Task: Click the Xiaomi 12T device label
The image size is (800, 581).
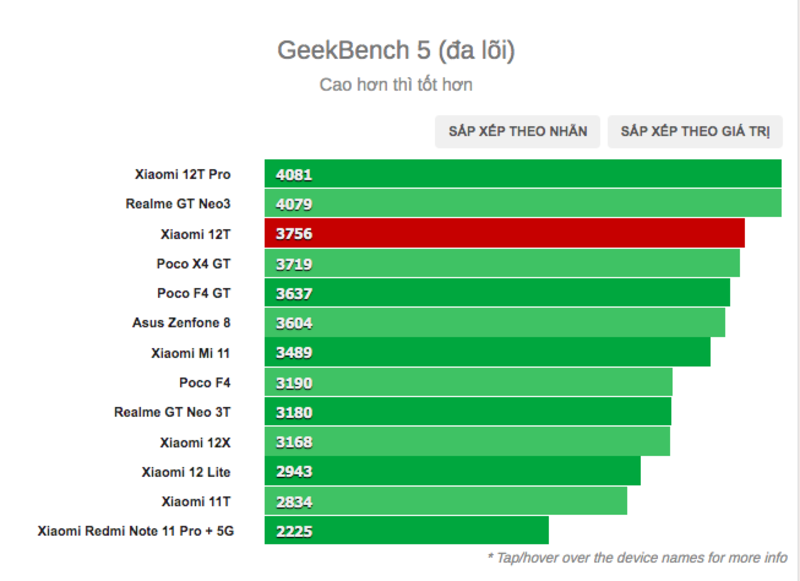Action: (x=195, y=234)
